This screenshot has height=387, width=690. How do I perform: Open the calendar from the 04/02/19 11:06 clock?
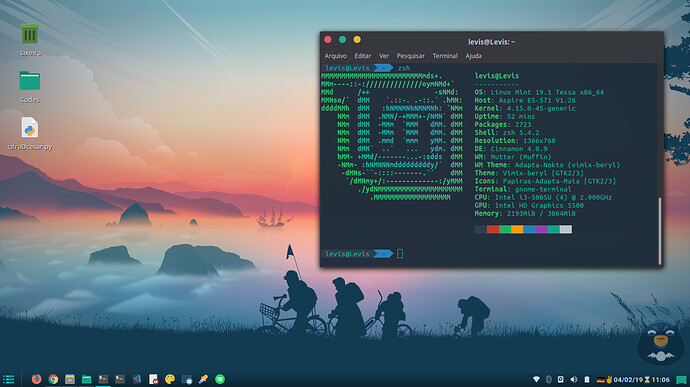click(x=641, y=380)
